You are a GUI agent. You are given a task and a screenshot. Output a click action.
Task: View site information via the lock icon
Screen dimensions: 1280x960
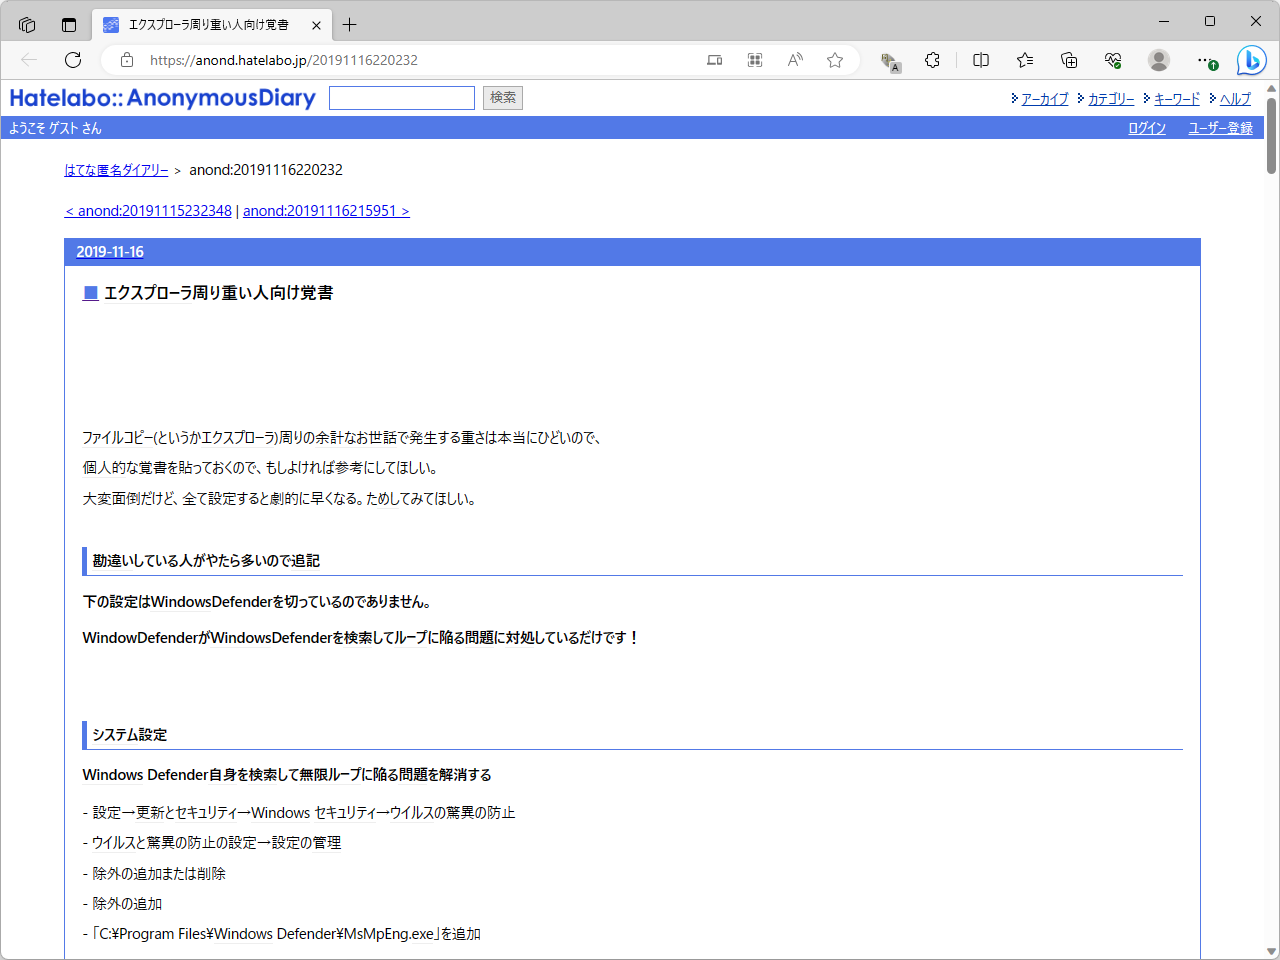click(x=126, y=60)
